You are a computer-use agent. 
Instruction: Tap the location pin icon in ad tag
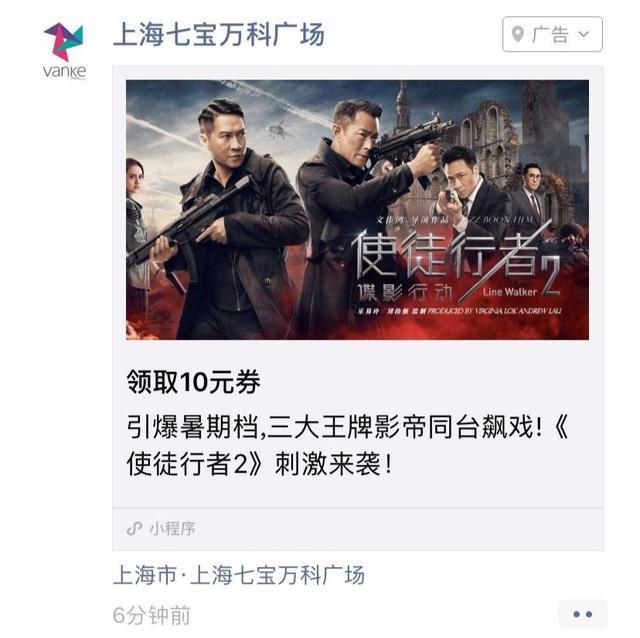click(x=518, y=34)
